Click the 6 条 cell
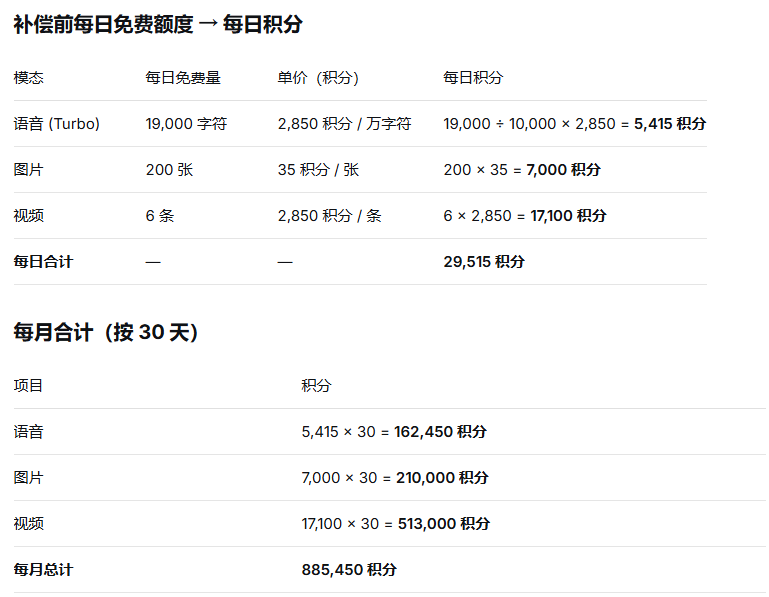Image resolution: width=769 pixels, height=597 pixels. click(160, 216)
